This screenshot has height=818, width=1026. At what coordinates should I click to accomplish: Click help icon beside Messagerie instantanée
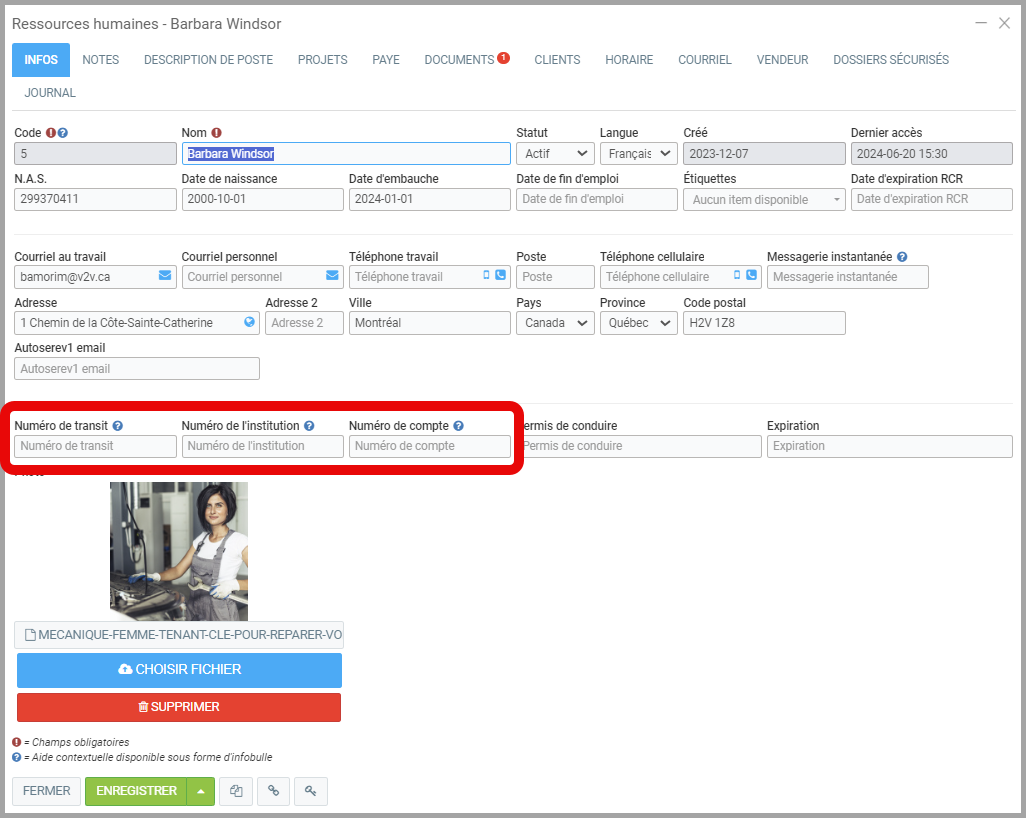pyautogui.click(x=902, y=257)
